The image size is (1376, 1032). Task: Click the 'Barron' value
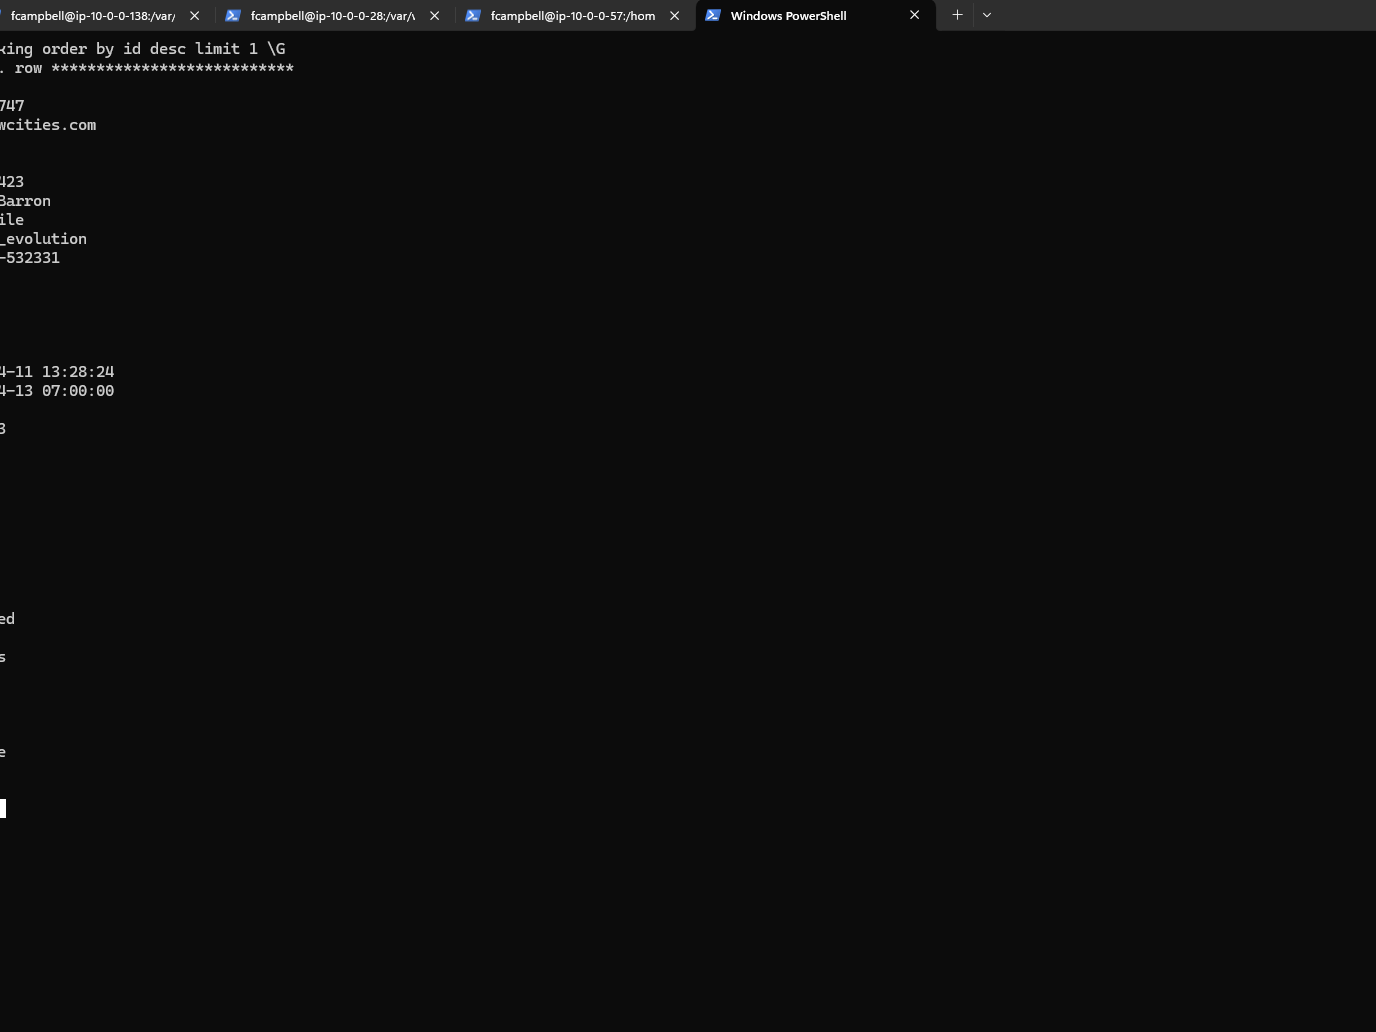25,201
